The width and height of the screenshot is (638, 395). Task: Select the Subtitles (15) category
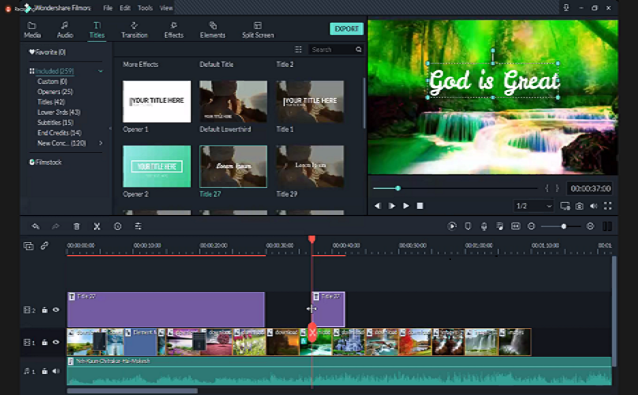(55, 122)
